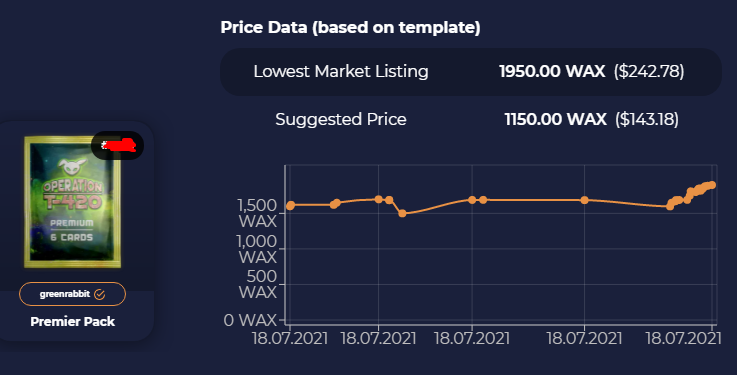Click the 1150.00 WAX suggested price

click(x=555, y=119)
